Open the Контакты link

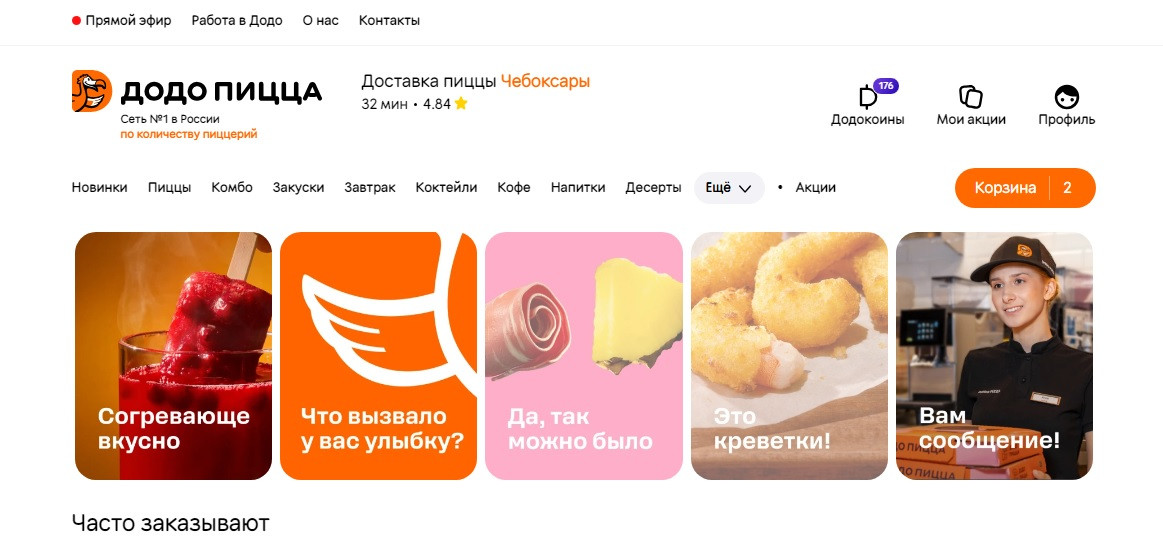coord(389,21)
